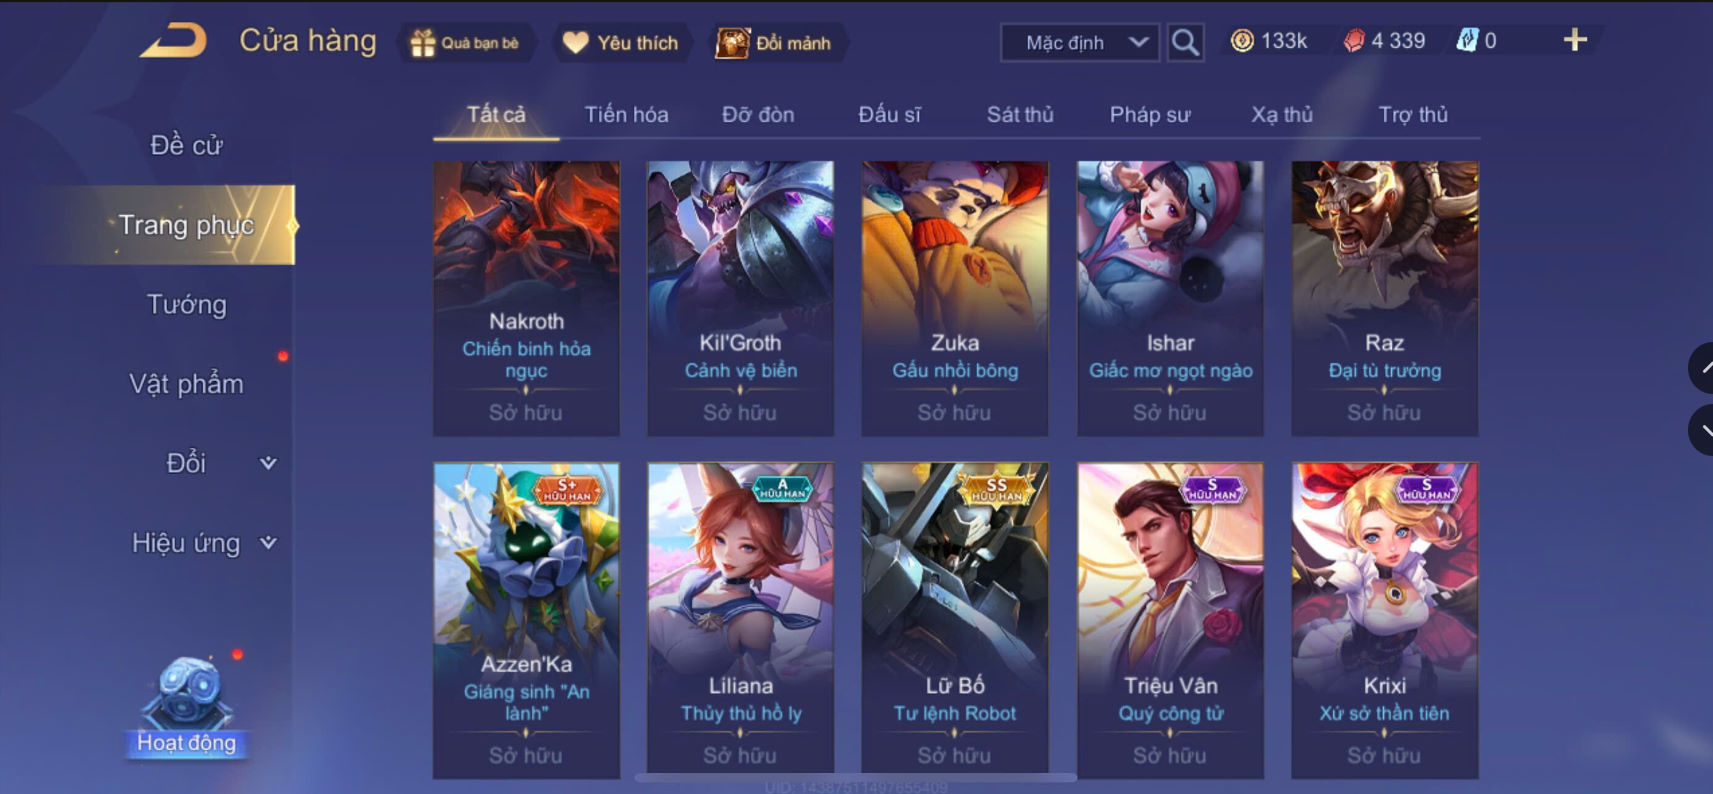Image resolution: width=1713 pixels, height=794 pixels.
Task: Add currency with the plus icon
Action: click(1575, 40)
